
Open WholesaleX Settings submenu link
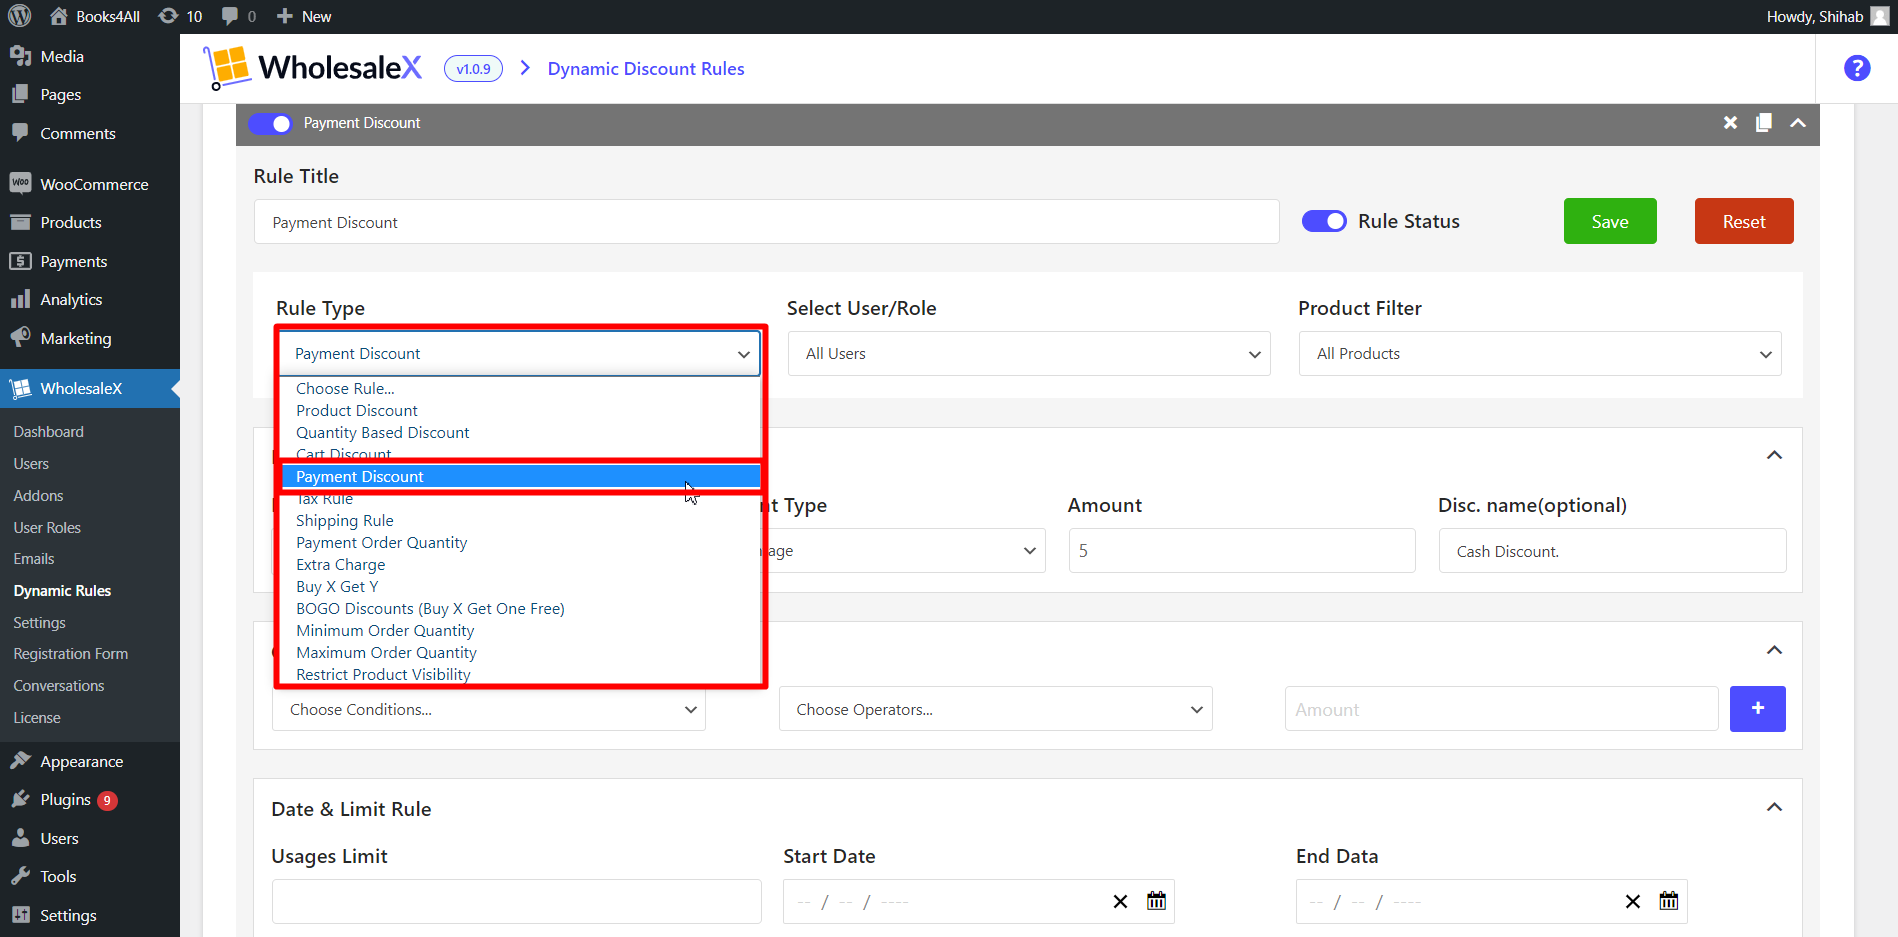tap(40, 622)
